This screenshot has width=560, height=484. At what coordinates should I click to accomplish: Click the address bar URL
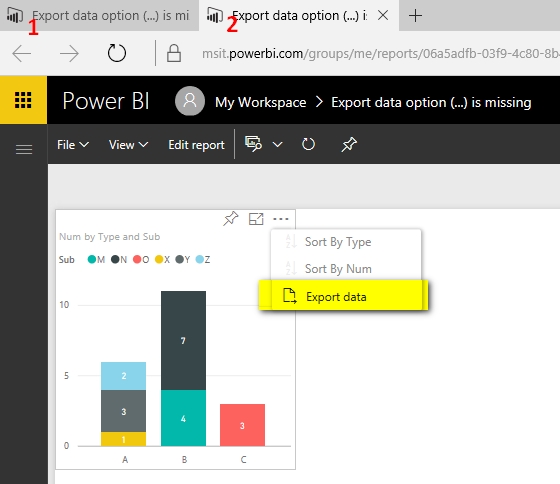380,54
